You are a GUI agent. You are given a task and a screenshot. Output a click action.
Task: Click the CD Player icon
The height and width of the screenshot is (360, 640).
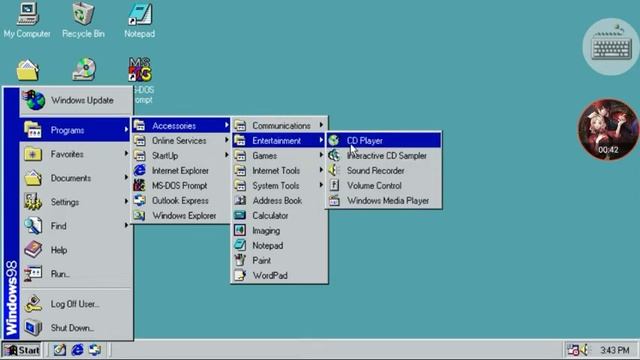pyautogui.click(x=334, y=141)
